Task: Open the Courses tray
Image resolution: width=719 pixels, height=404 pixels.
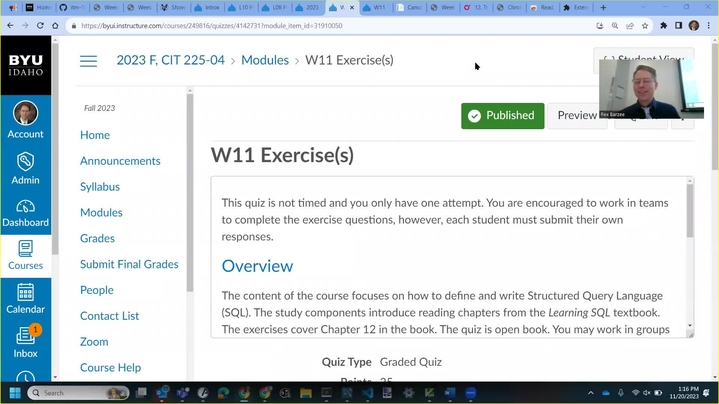Action: click(x=25, y=255)
